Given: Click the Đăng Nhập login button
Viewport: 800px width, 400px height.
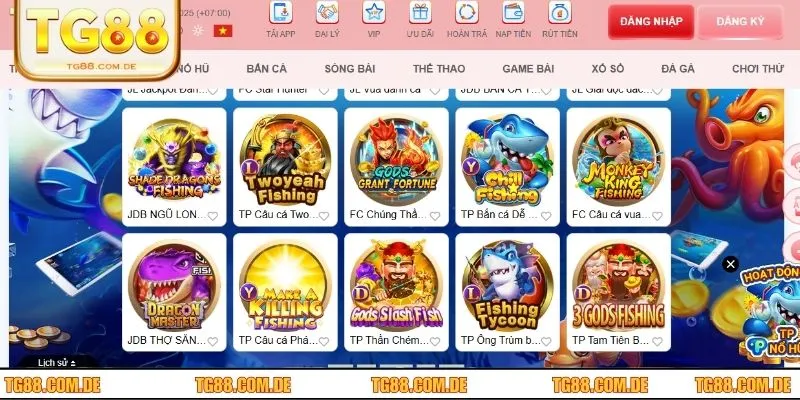Looking at the screenshot, I should pos(651,21).
